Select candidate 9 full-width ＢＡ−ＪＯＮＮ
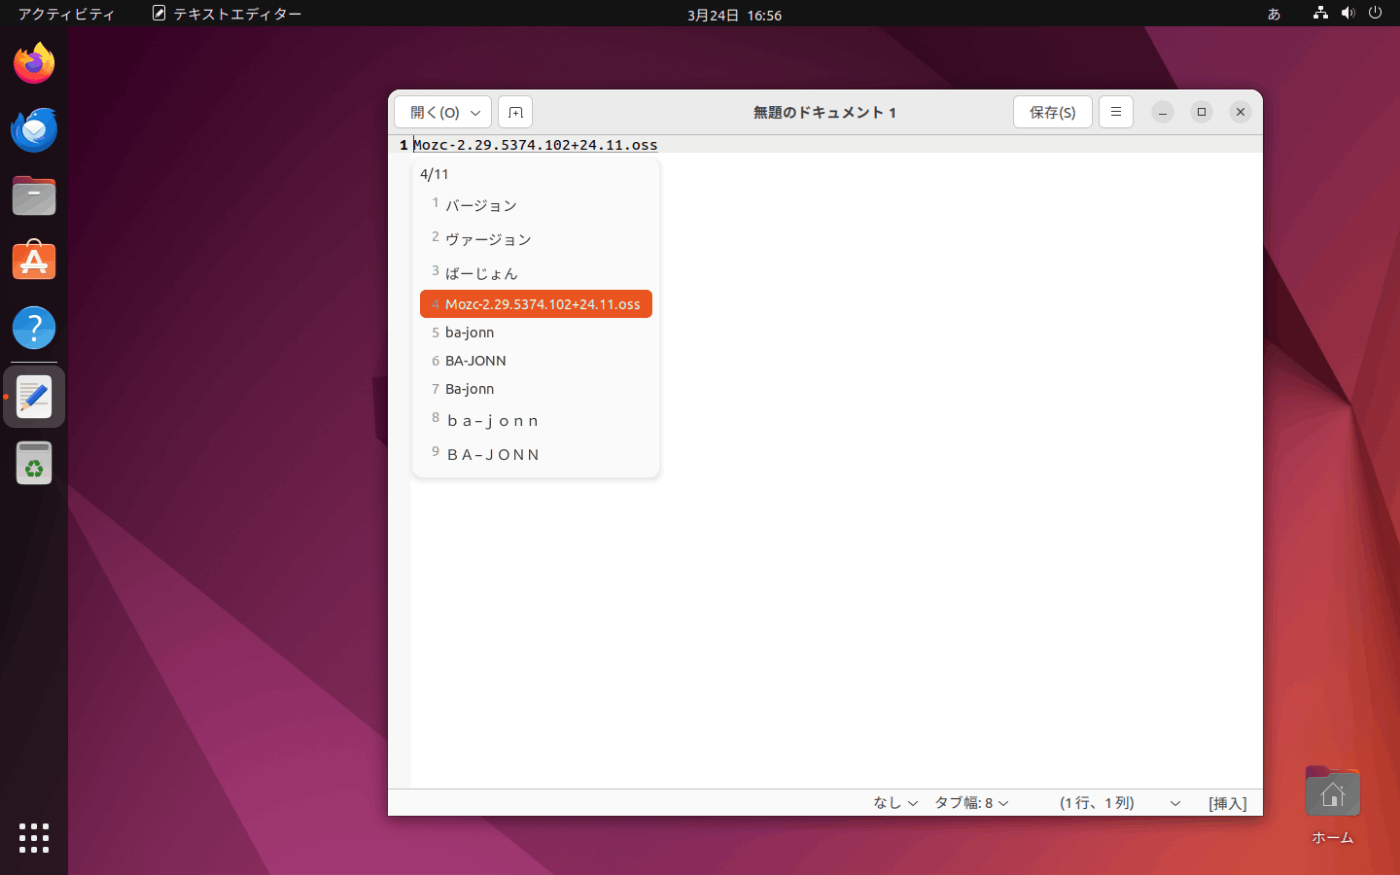The image size is (1400, 875). pos(536,454)
